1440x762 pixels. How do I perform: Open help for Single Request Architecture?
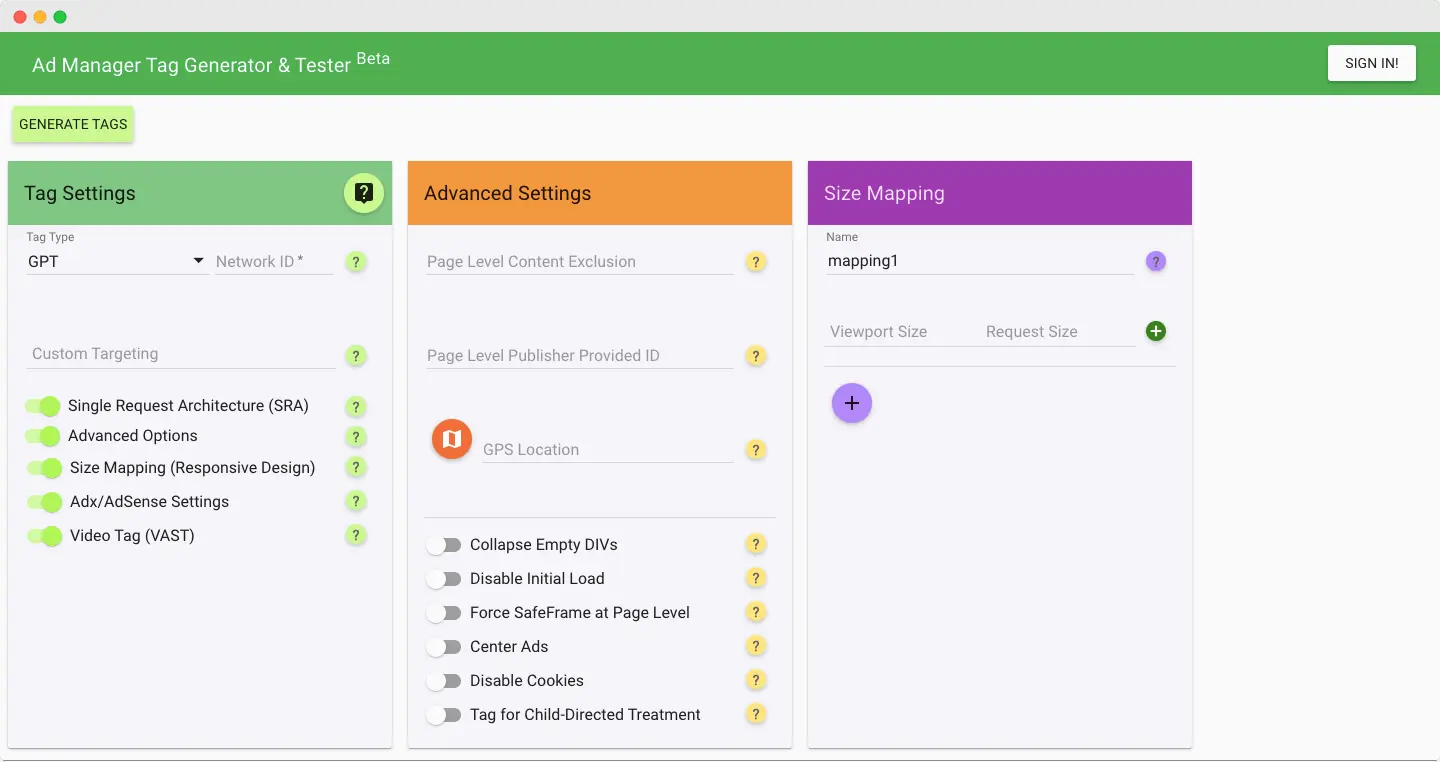(x=356, y=407)
